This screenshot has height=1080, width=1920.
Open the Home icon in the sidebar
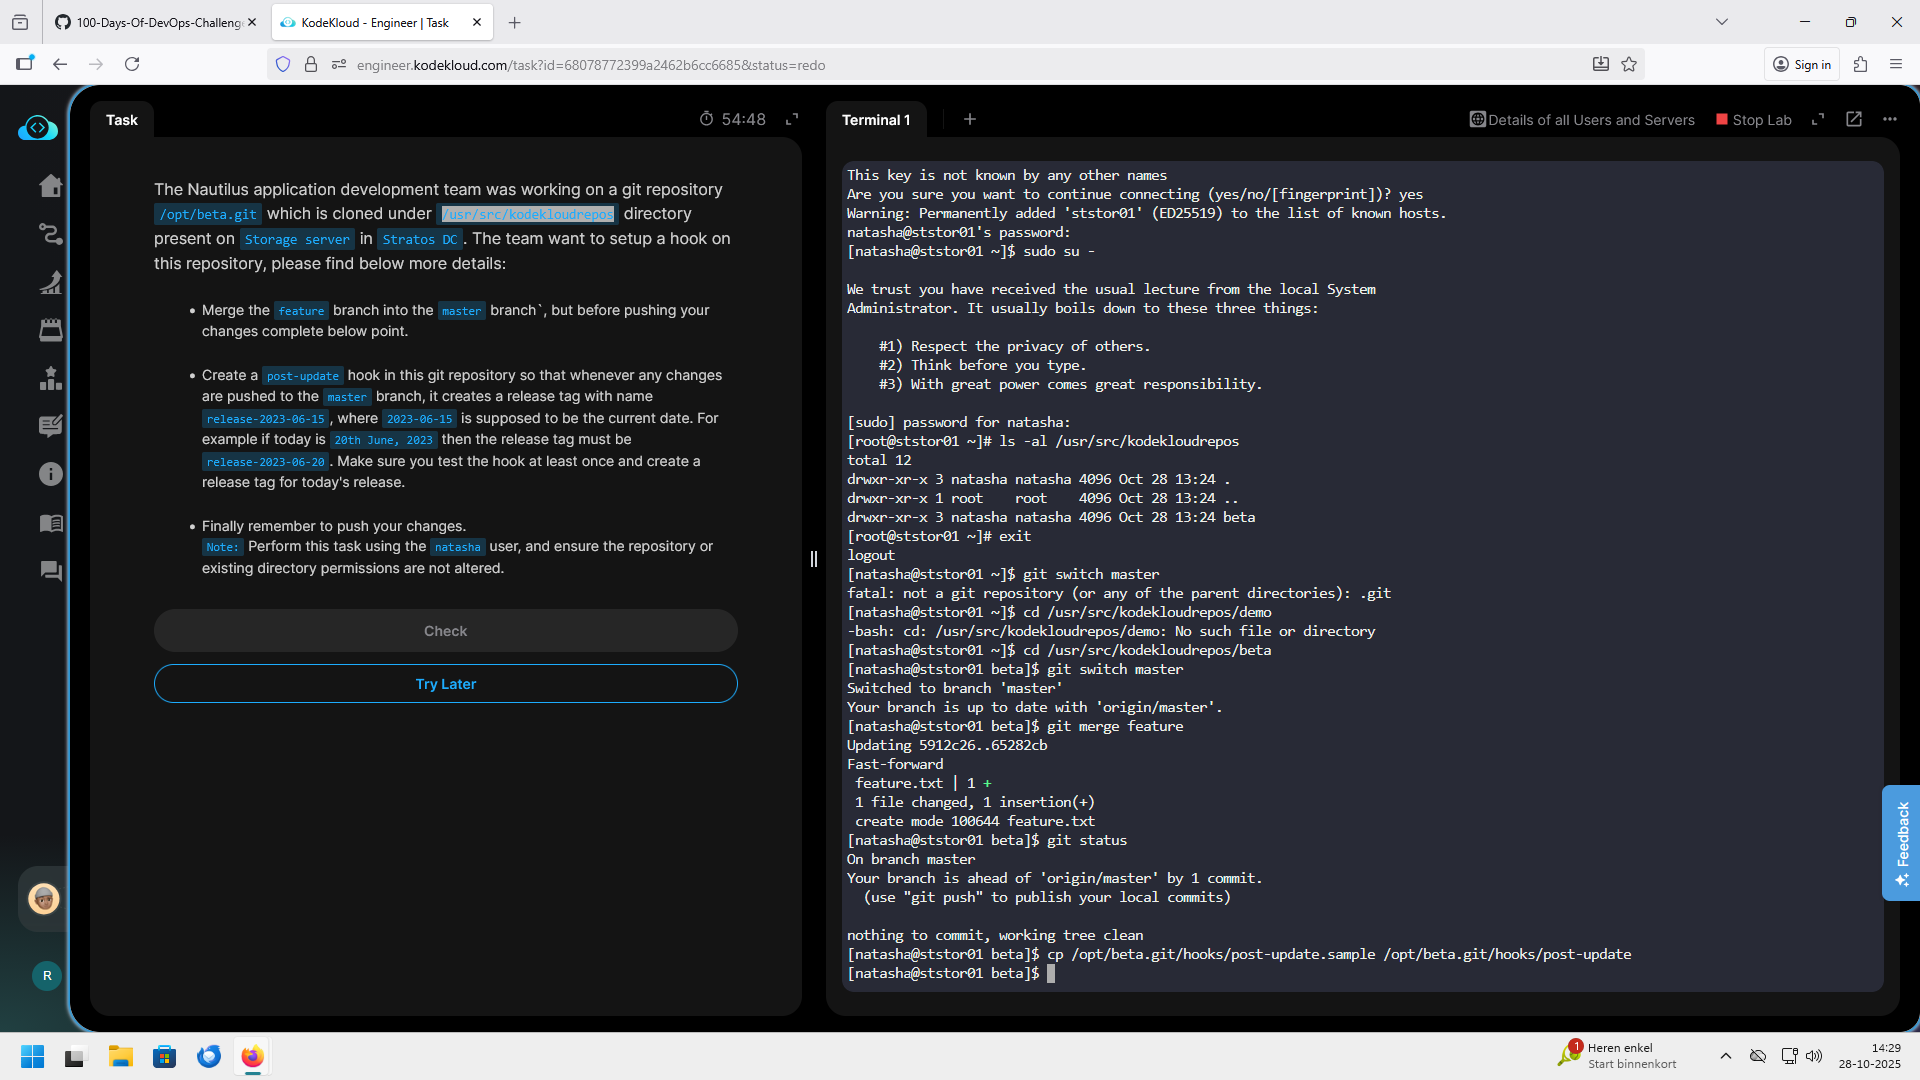50,187
